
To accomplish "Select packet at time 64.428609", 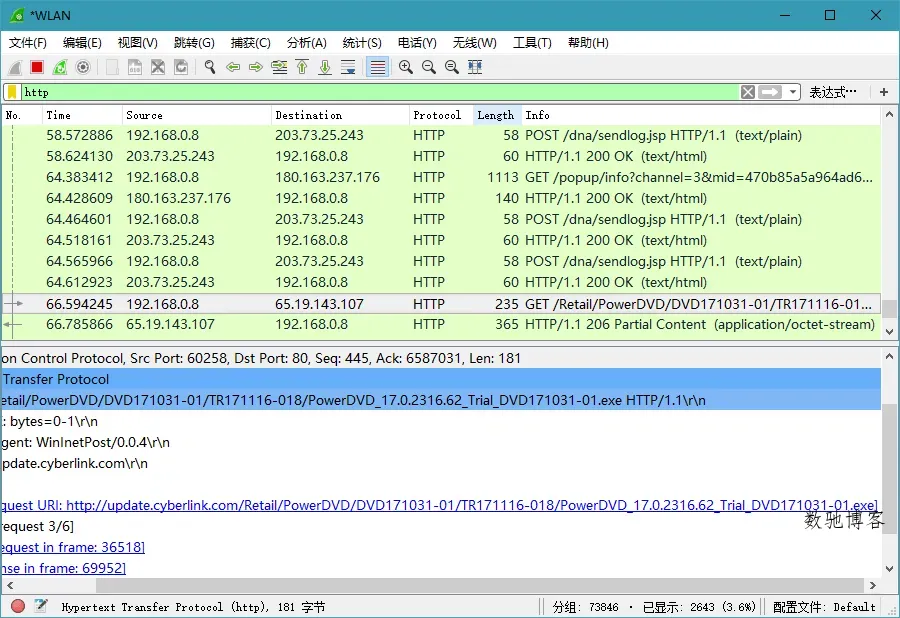I will tap(441, 199).
